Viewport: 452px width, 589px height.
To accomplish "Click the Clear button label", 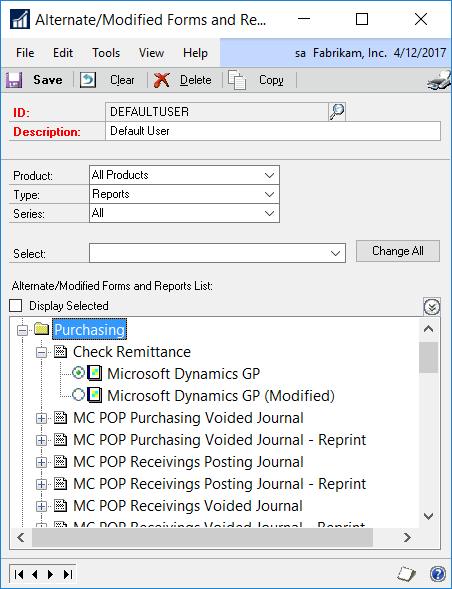I will tap(122, 80).
